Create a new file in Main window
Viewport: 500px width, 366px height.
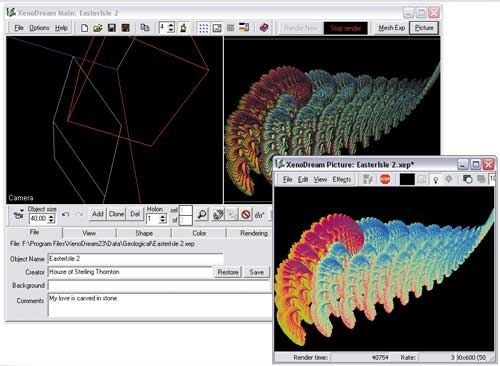(84, 28)
